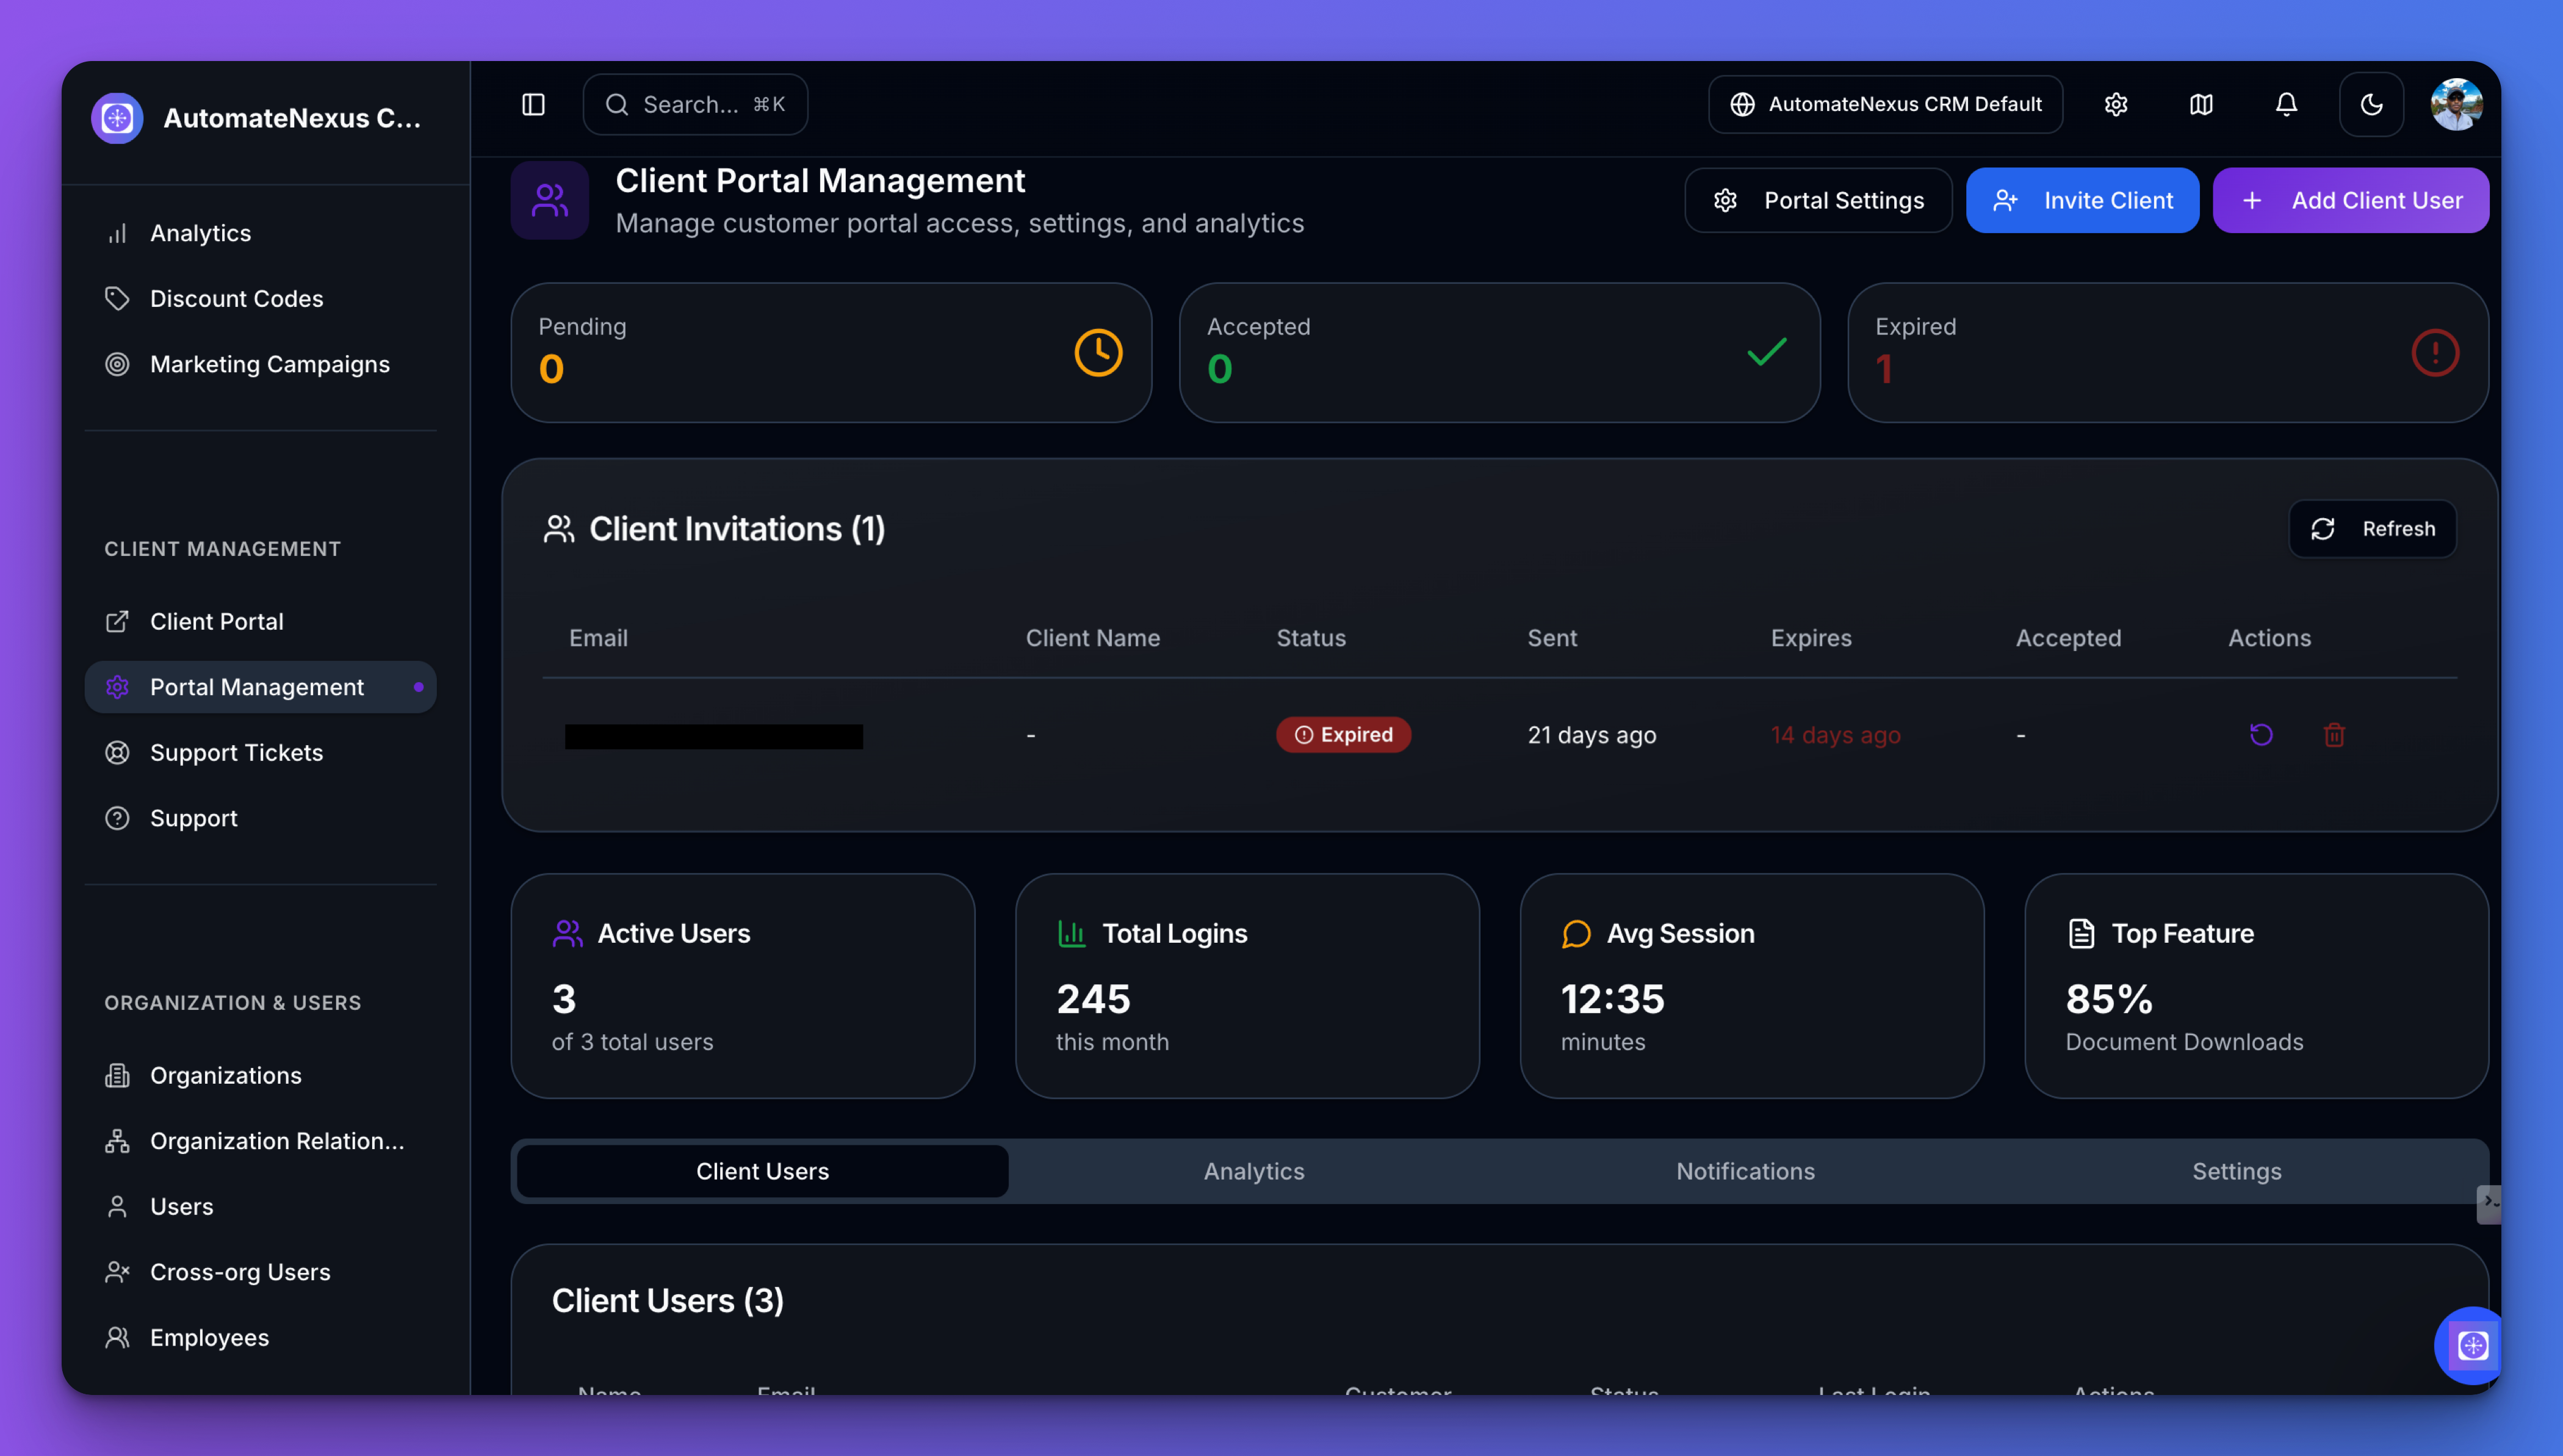Delete the expired invitation using the trash icon
This screenshot has height=1456, width=2563.
pyautogui.click(x=2335, y=735)
